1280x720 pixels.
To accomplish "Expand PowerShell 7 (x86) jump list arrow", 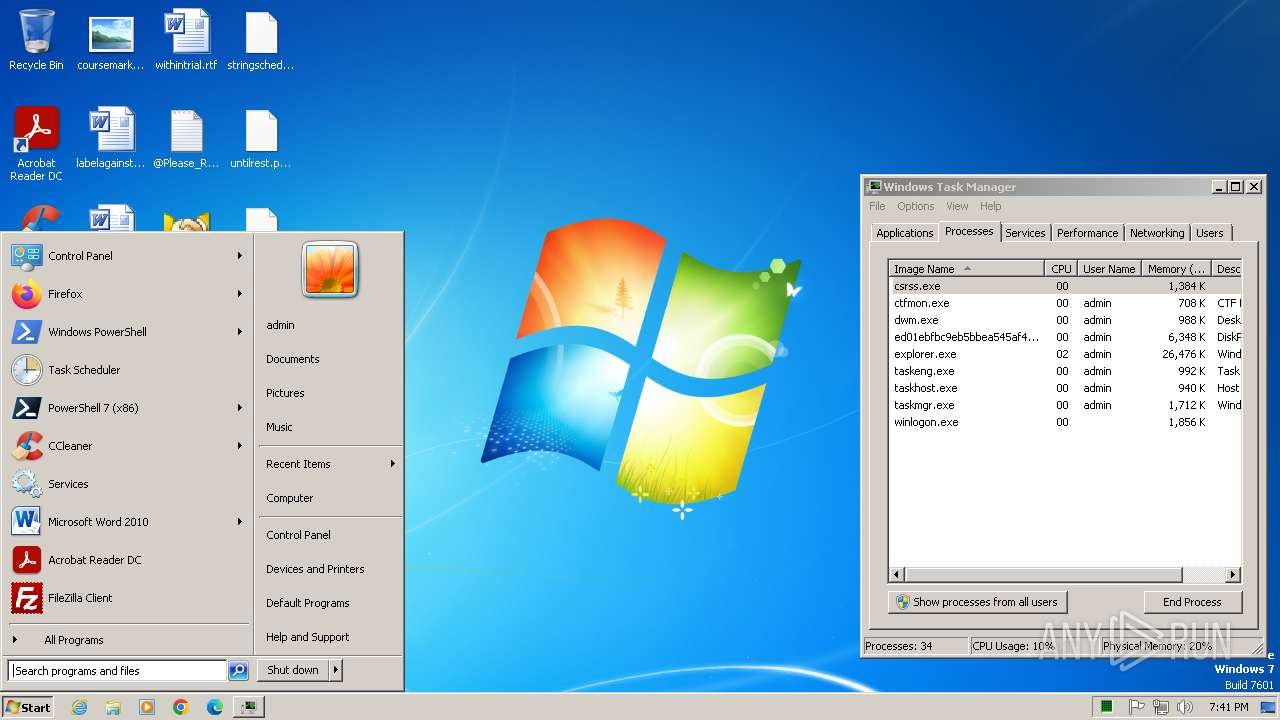I will 240,408.
